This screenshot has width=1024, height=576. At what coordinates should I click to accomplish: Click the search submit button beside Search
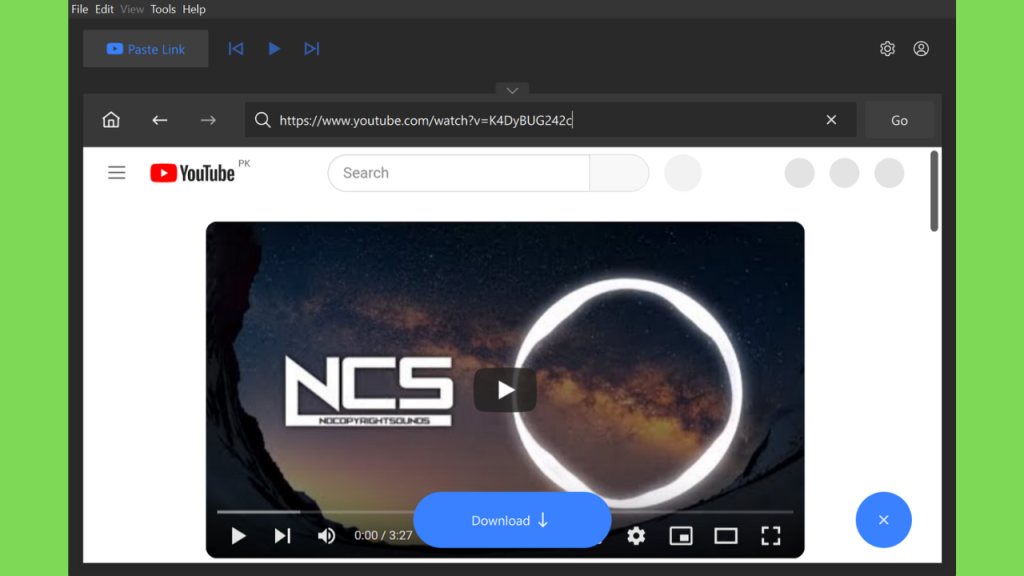(619, 173)
